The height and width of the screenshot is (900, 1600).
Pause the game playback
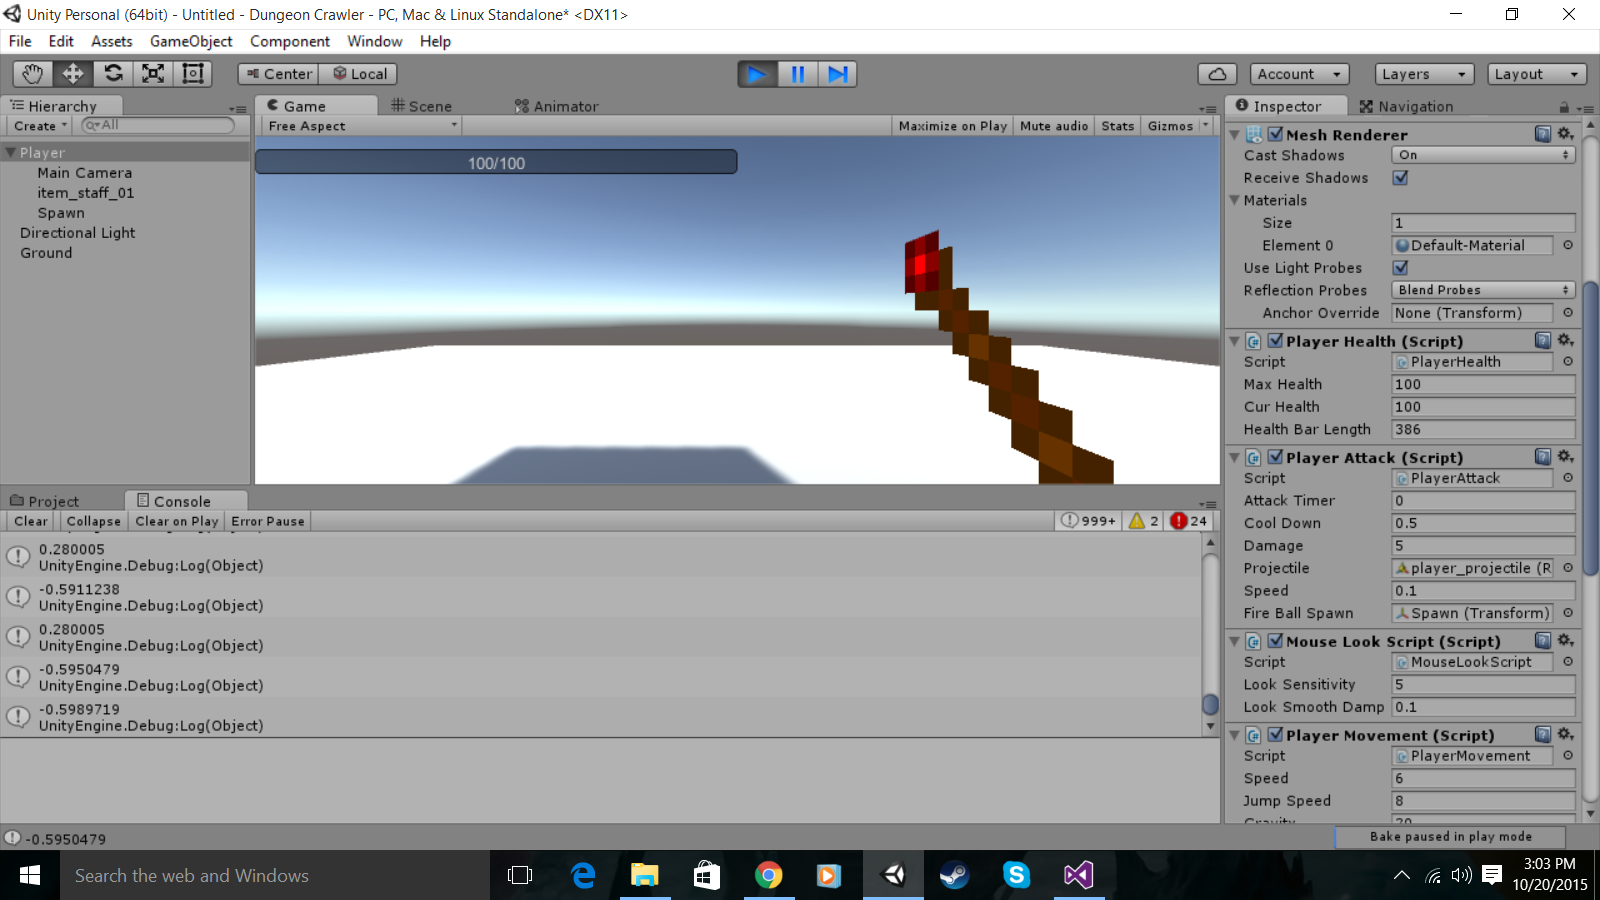pyautogui.click(x=798, y=74)
